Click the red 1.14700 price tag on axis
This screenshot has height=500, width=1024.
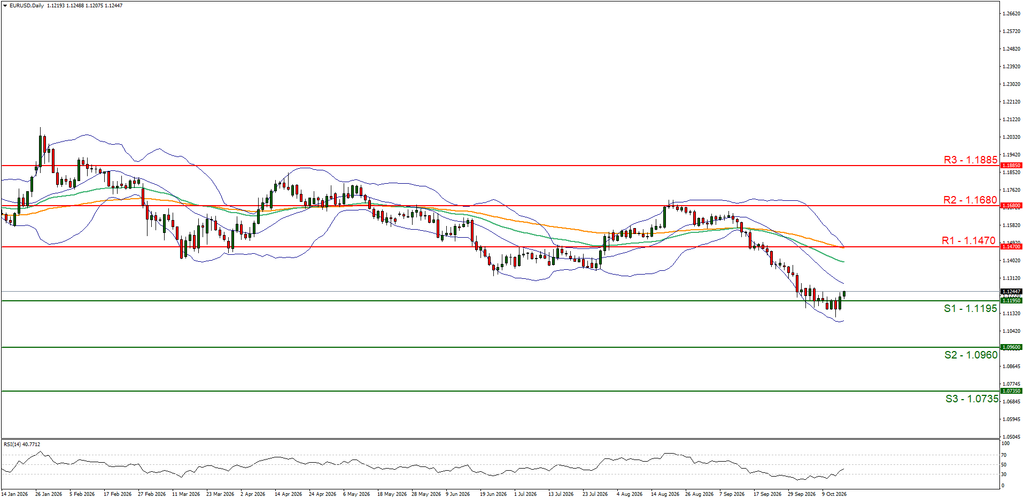pos(1011,247)
